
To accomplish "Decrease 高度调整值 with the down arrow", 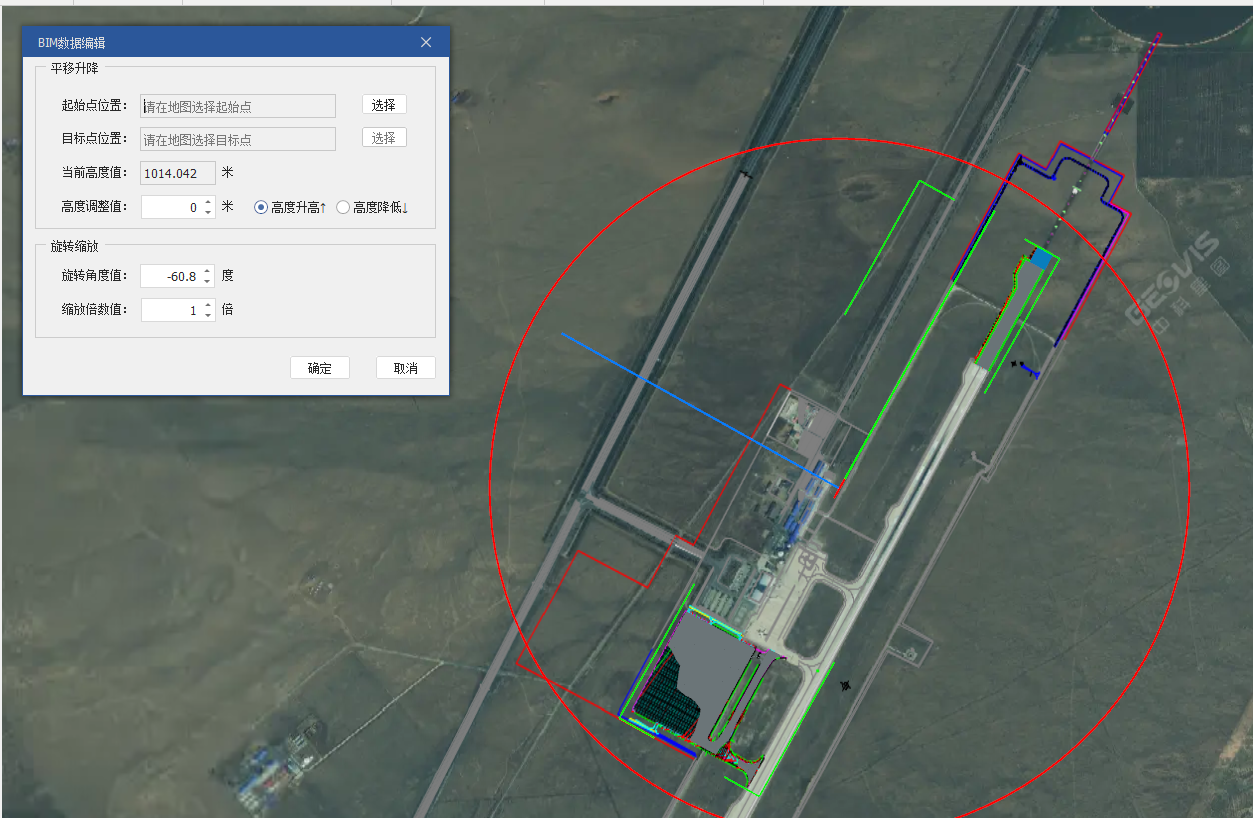I will (x=208, y=212).
